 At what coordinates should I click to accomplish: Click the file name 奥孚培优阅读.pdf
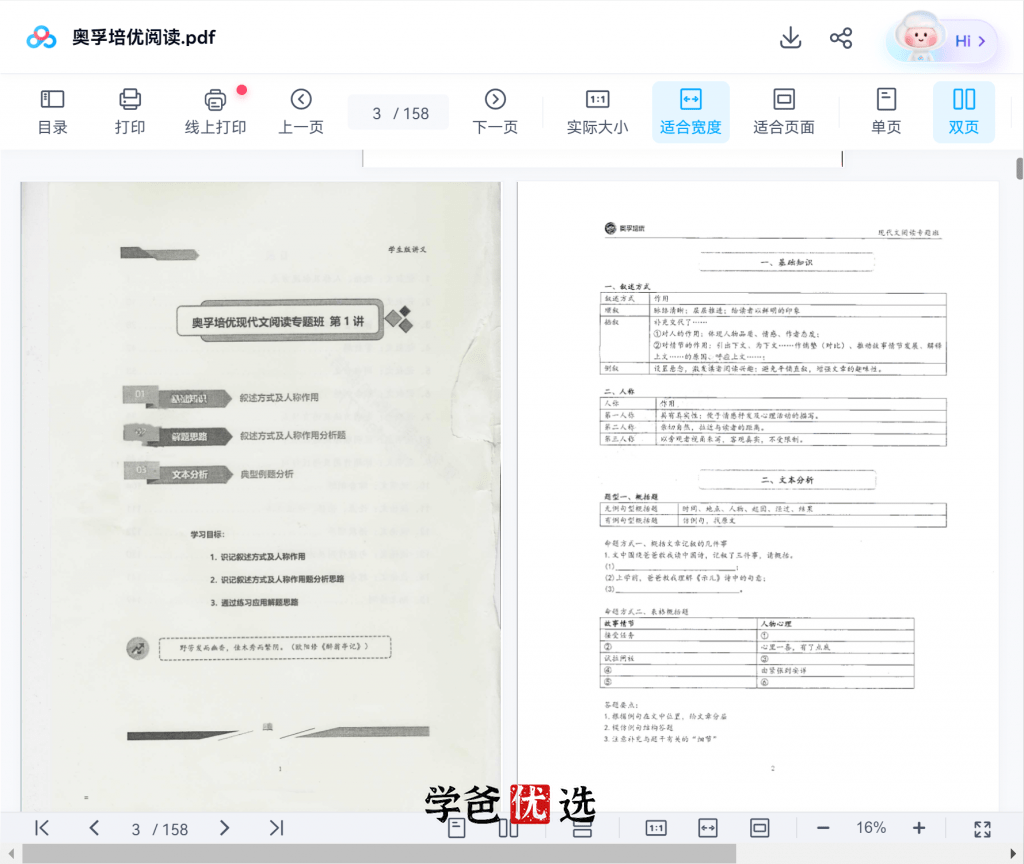tap(144, 37)
